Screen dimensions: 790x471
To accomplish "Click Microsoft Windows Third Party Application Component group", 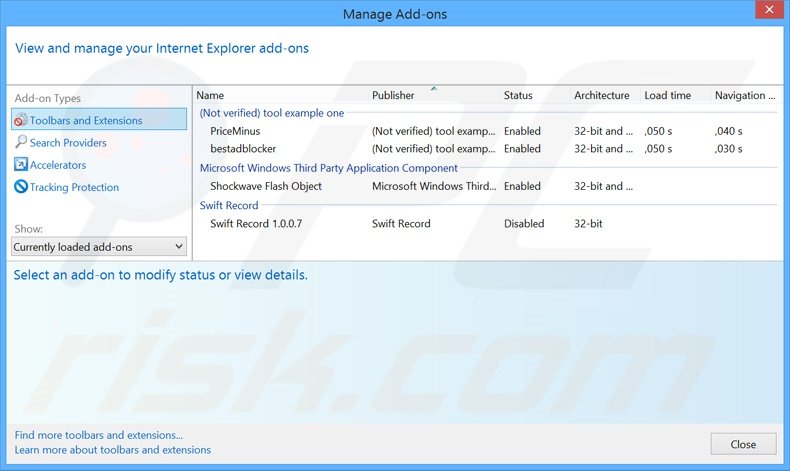I will [328, 168].
